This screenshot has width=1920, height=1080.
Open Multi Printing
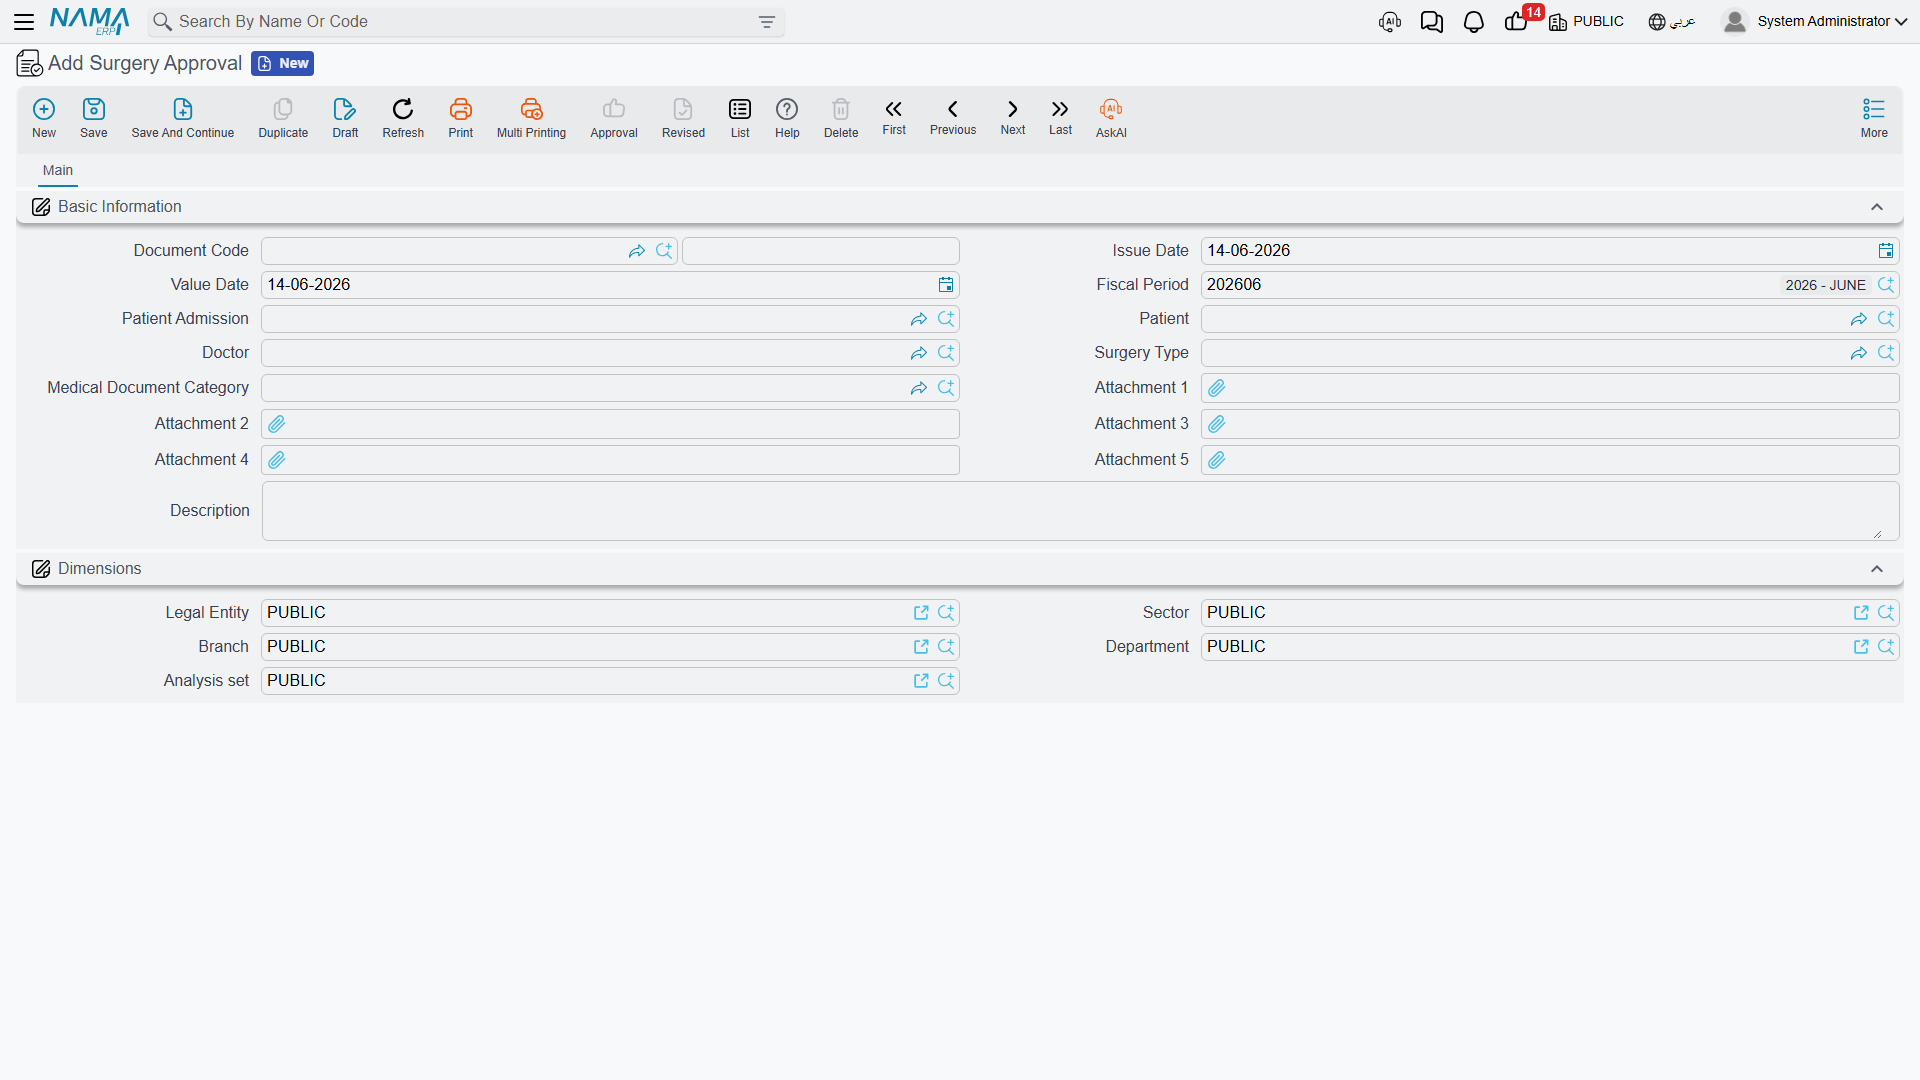point(531,118)
